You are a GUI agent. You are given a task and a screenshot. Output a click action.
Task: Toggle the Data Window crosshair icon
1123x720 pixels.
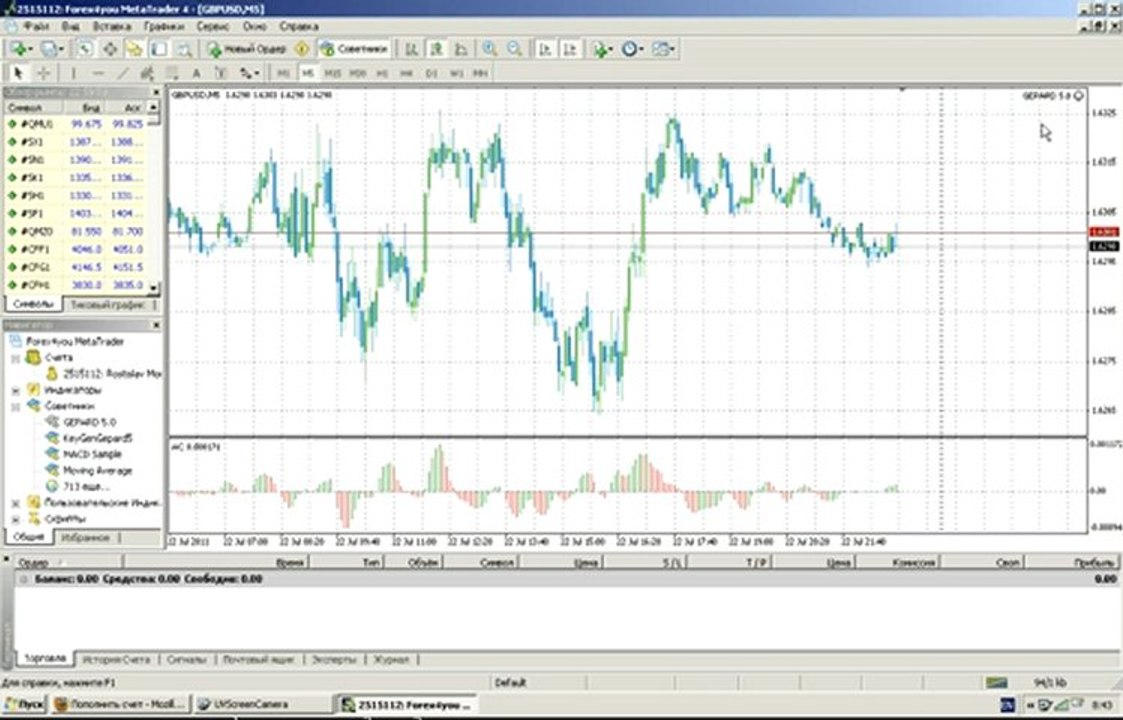110,49
